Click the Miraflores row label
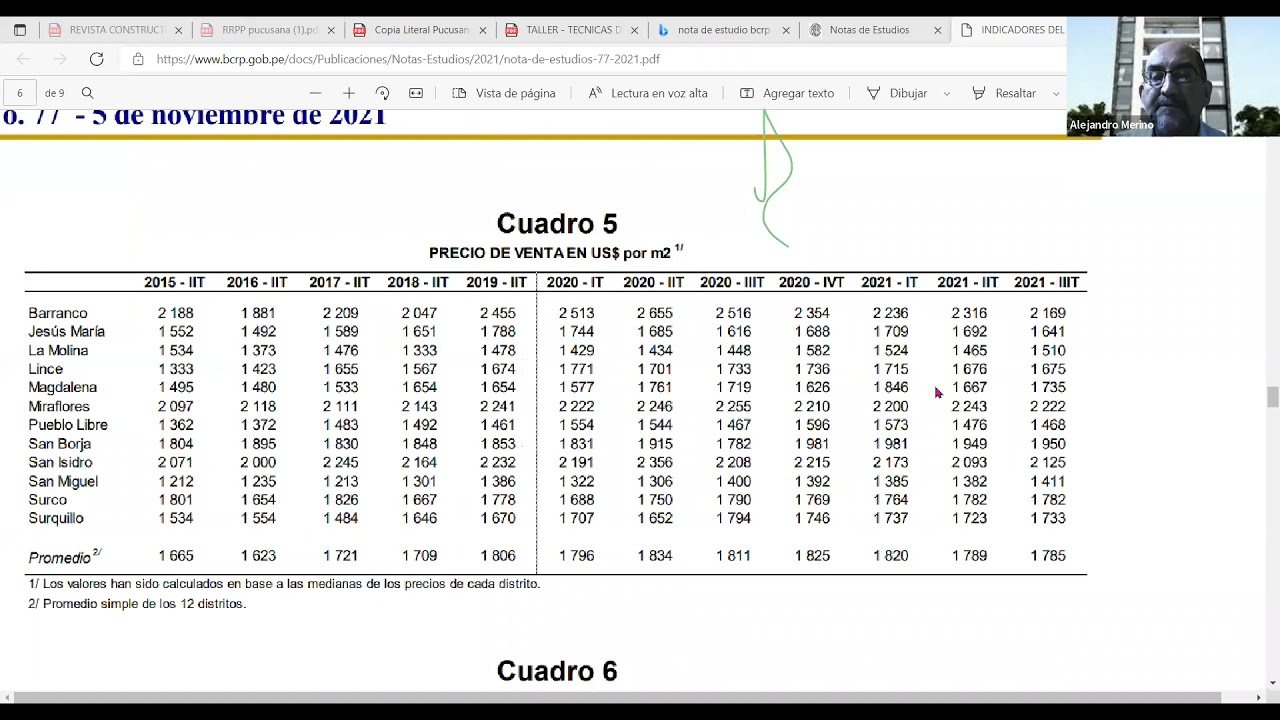This screenshot has height=720, width=1280. [59, 406]
